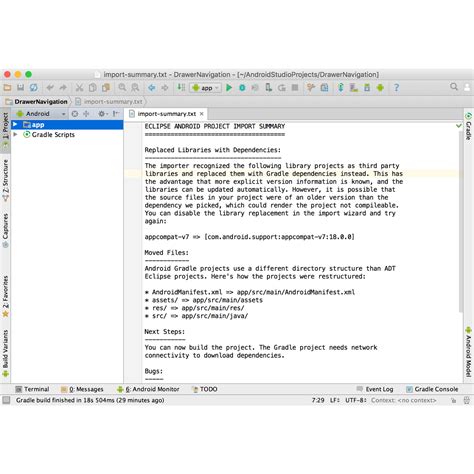Open the Android project view dropdown
Viewport: 474px width, 474px height.
(41, 114)
